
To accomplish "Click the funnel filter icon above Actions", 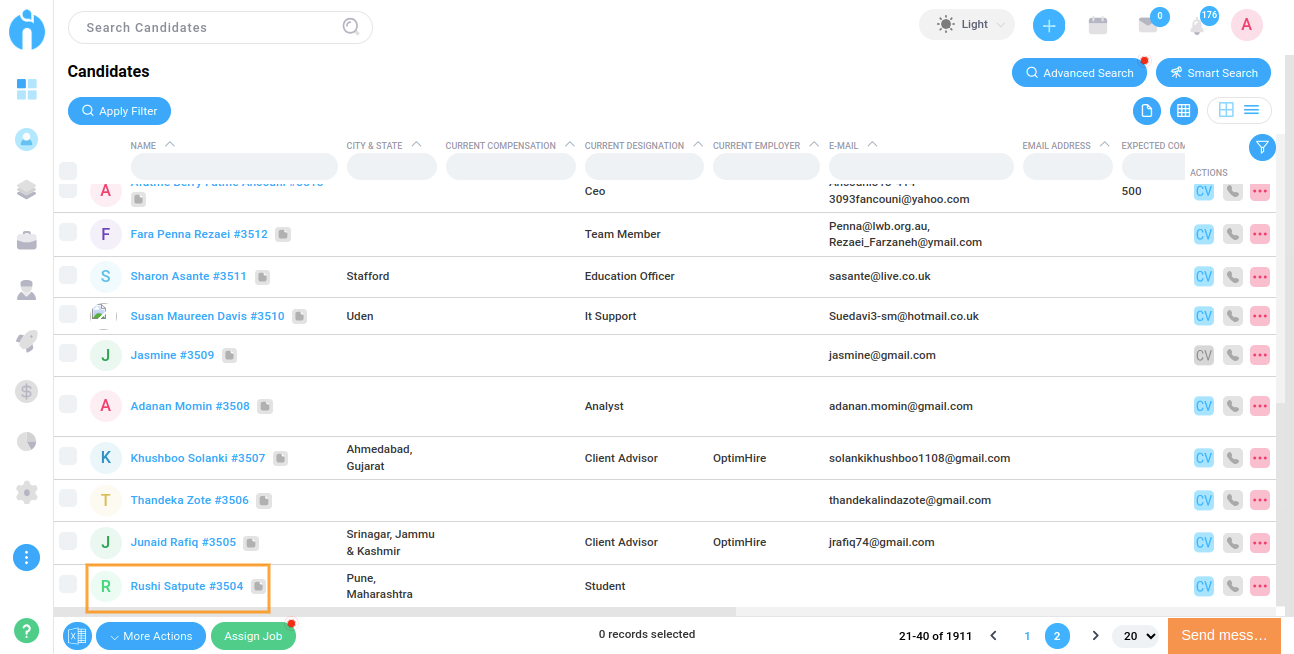I will click(1262, 147).
